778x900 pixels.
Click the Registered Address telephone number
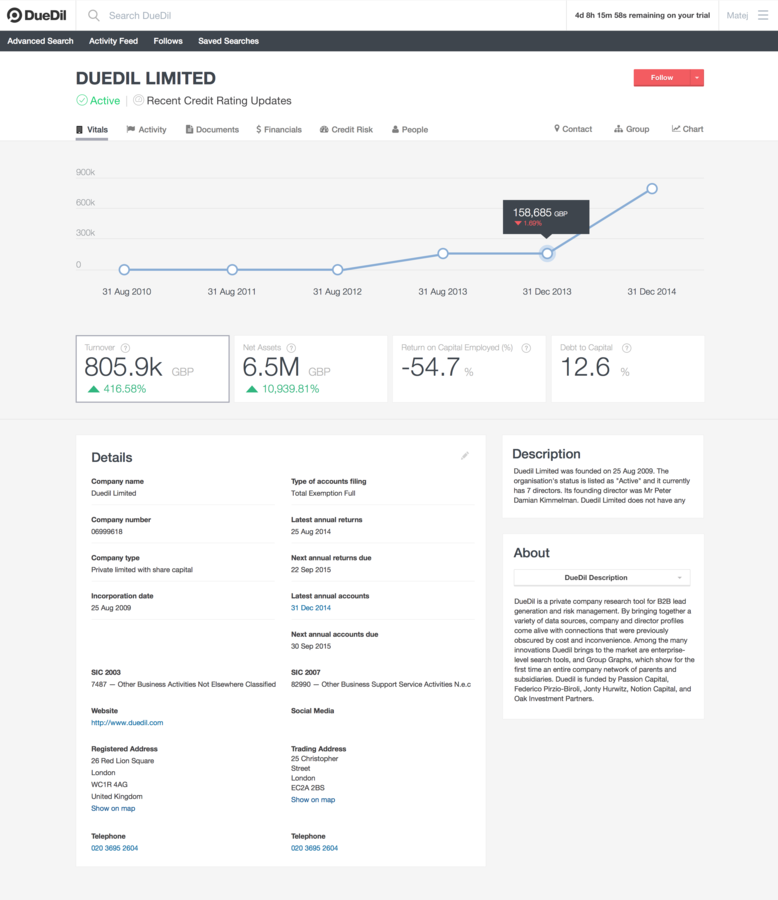(114, 848)
